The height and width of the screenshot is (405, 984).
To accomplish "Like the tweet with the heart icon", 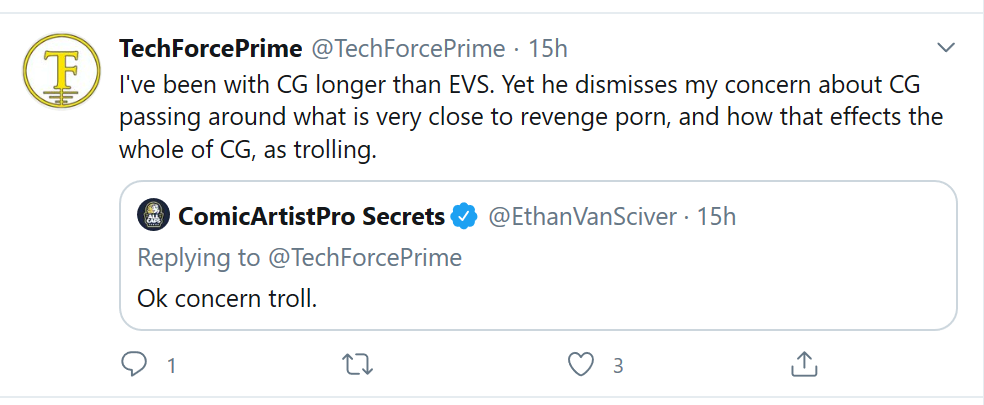I will click(581, 365).
